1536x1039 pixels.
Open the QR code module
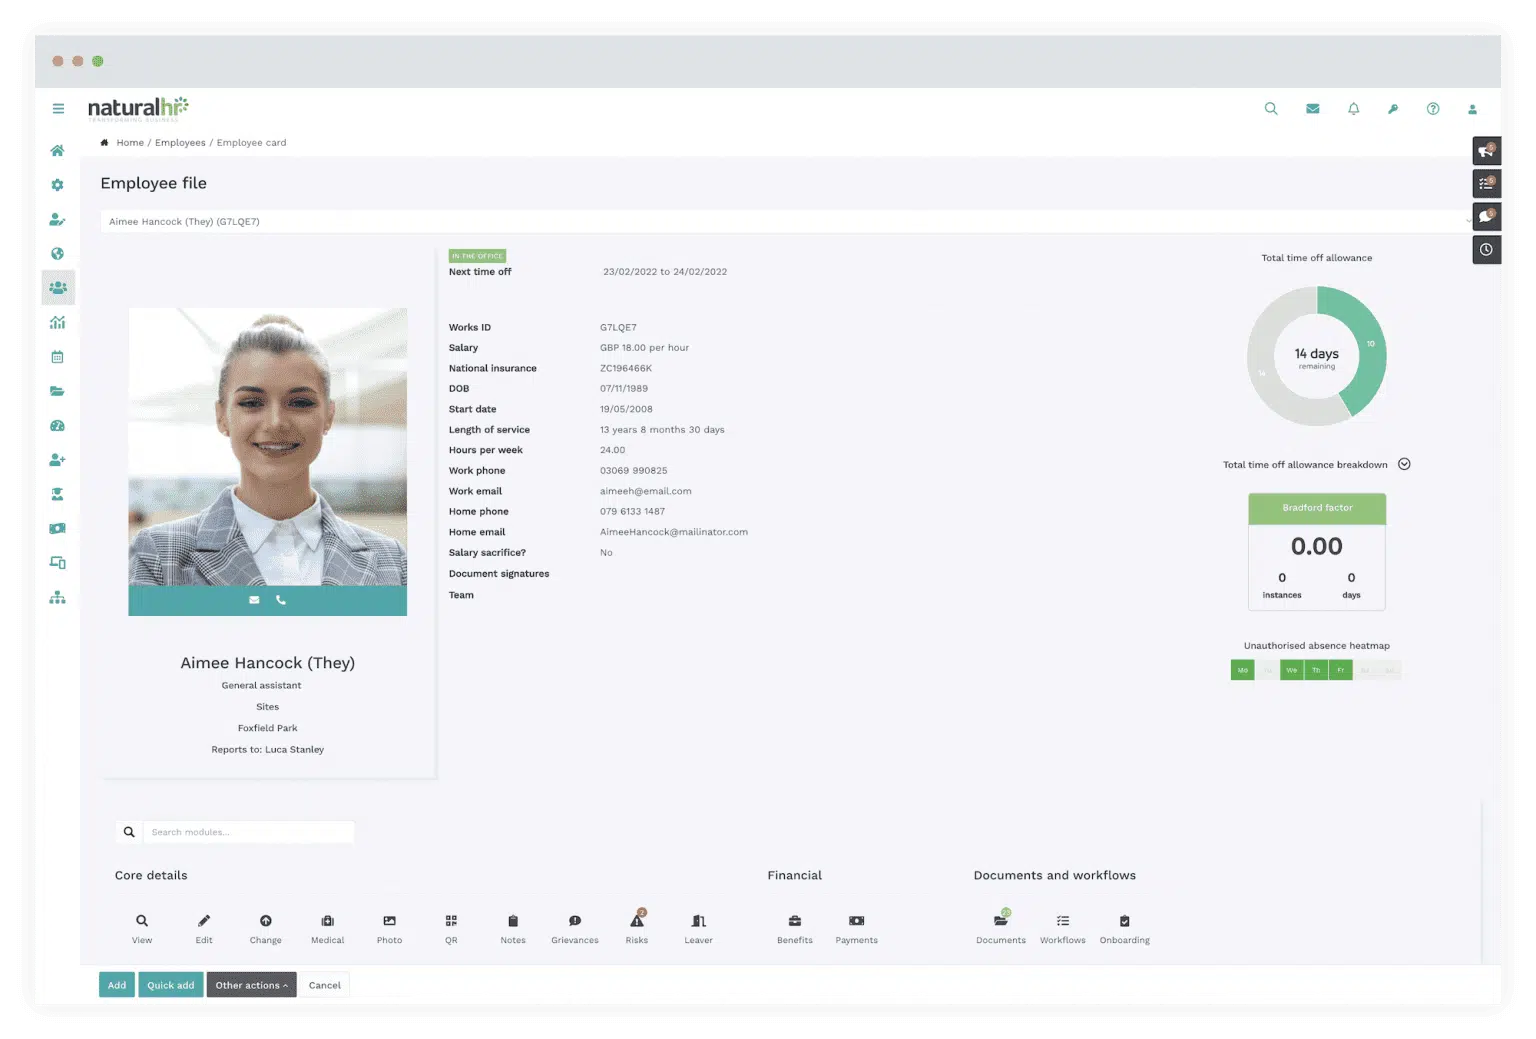(x=451, y=922)
